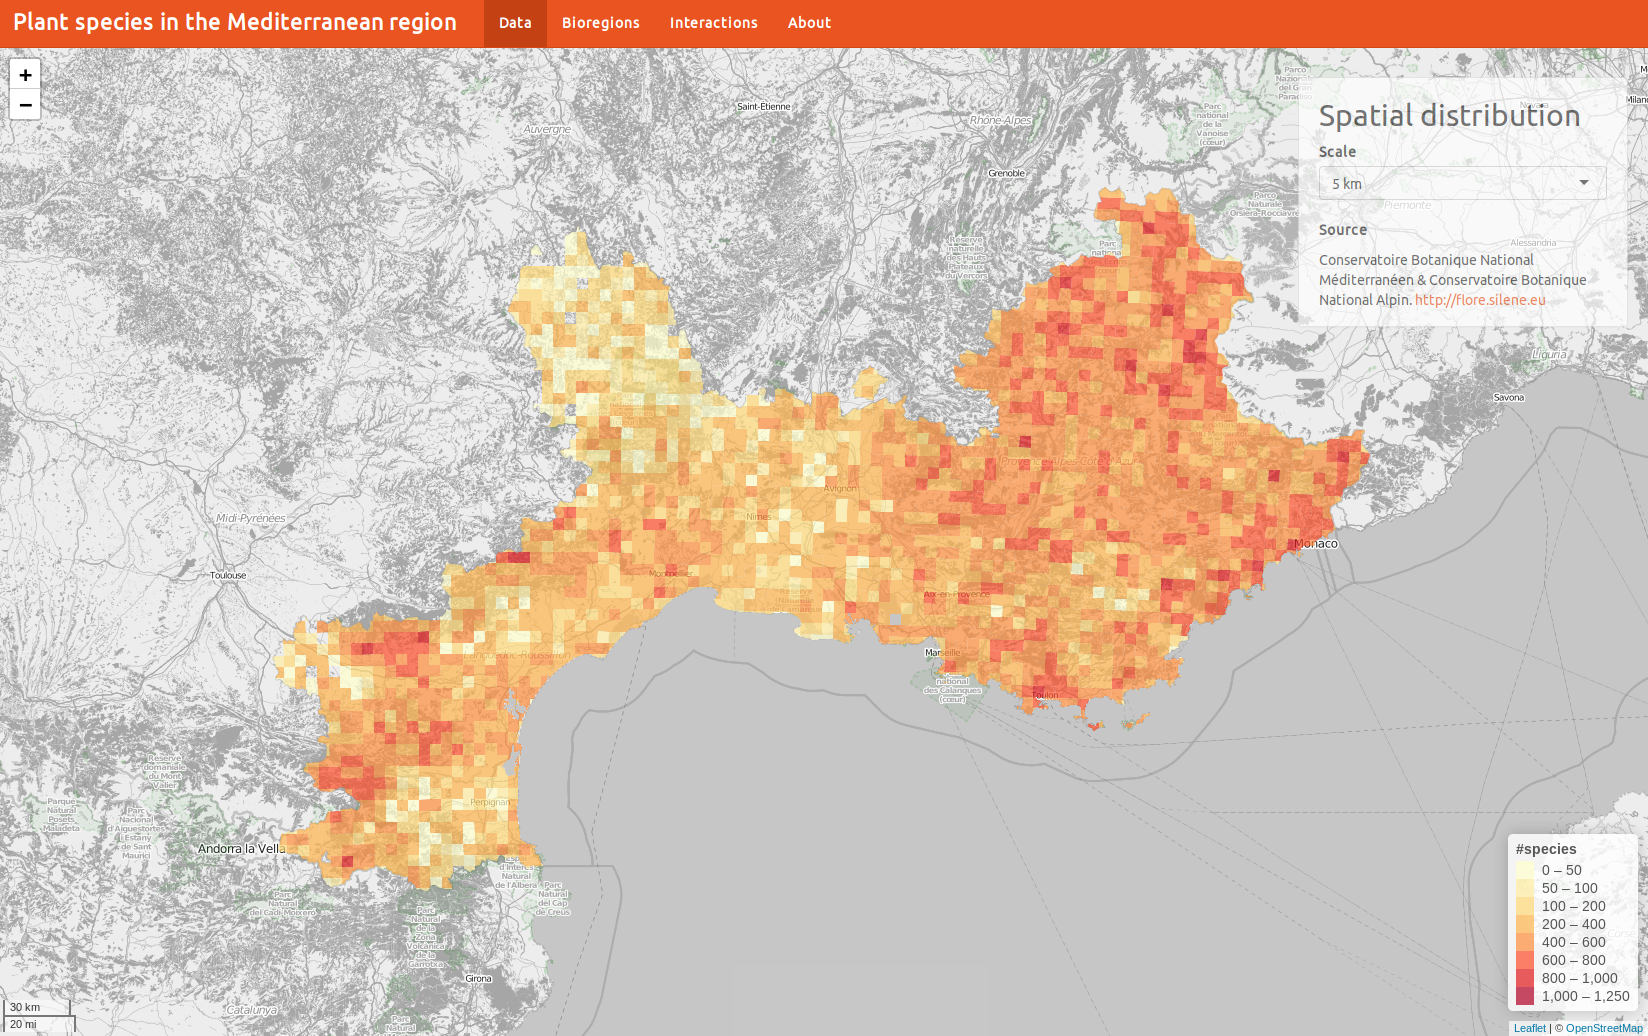
Task: Zoom in on the map
Action: click(x=25, y=74)
